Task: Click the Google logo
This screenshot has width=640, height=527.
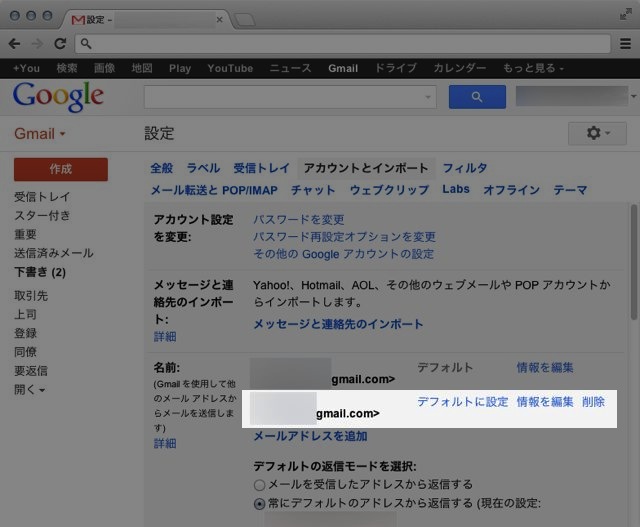Action: pos(58,96)
